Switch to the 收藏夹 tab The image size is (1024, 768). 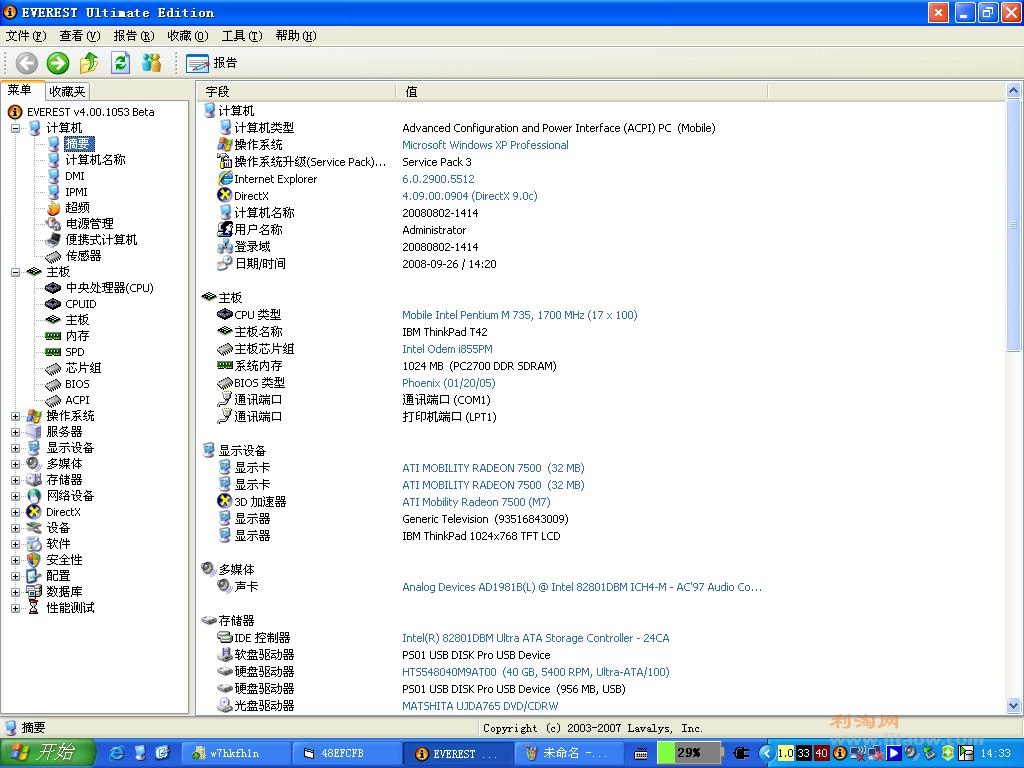pyautogui.click(x=67, y=91)
